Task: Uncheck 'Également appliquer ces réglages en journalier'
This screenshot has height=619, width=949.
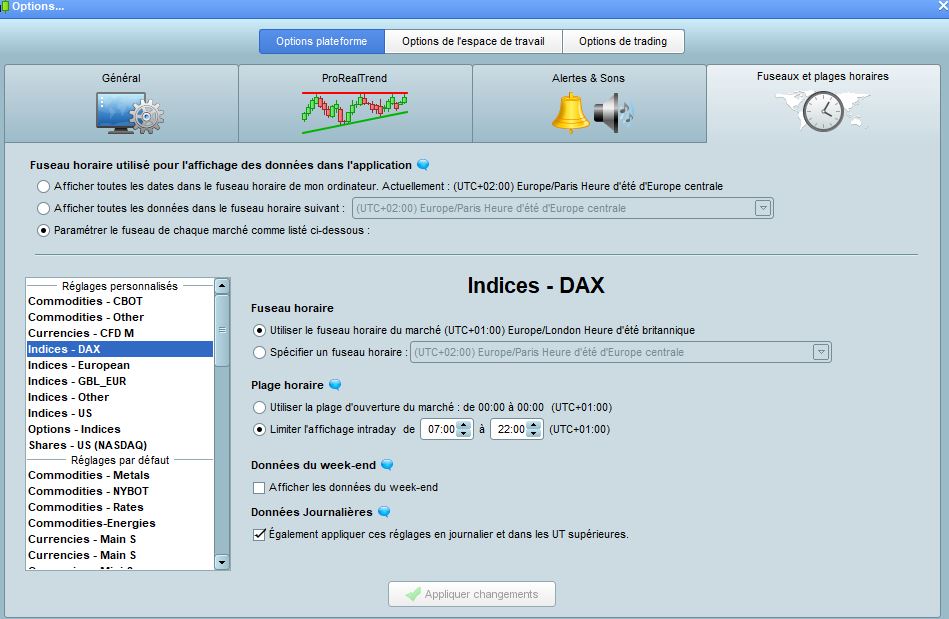Action: [x=259, y=534]
